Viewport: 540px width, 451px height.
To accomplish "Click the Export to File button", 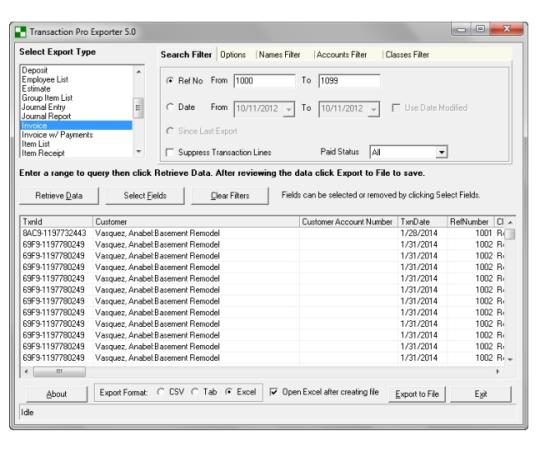I will click(x=417, y=394).
